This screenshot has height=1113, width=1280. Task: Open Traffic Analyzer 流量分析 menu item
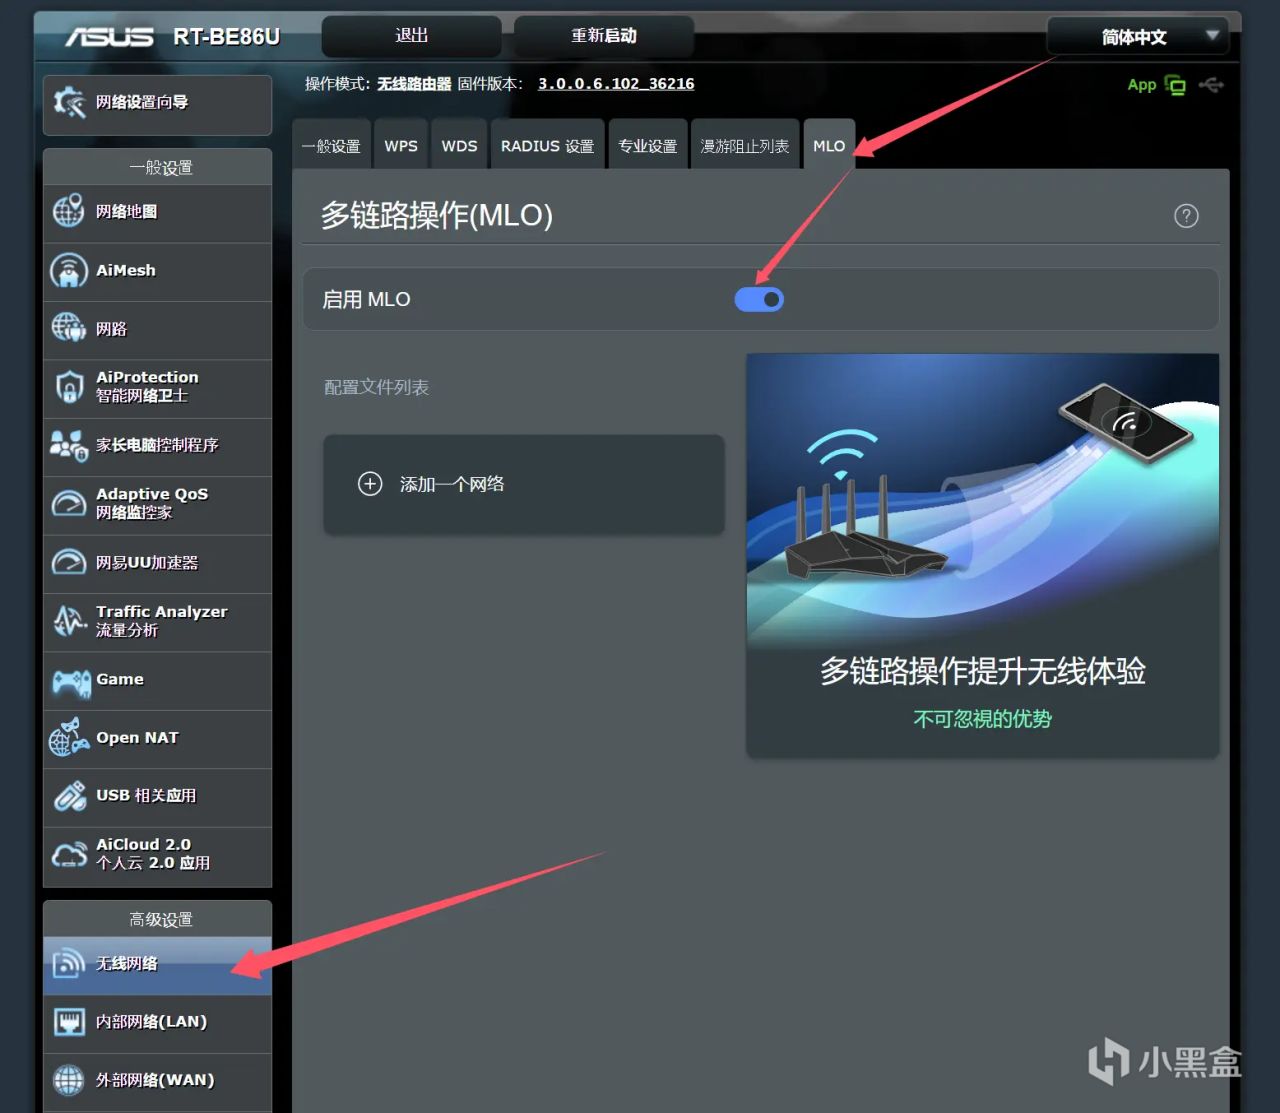tap(158, 622)
